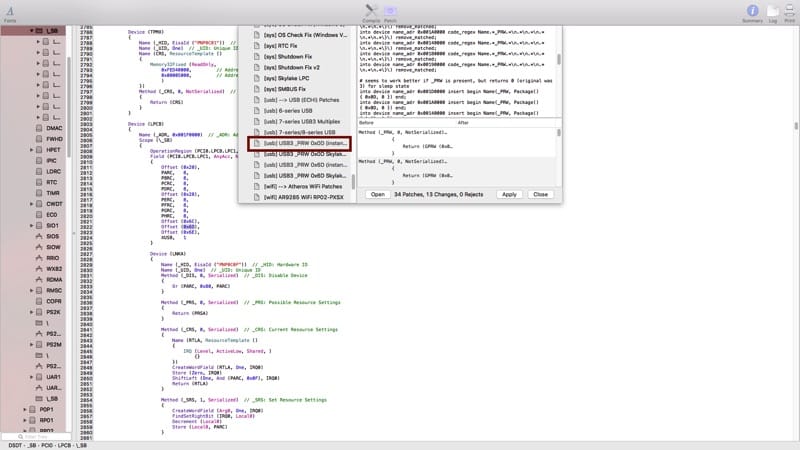
Task: Click the Print toolbar icon
Action: [790, 10]
